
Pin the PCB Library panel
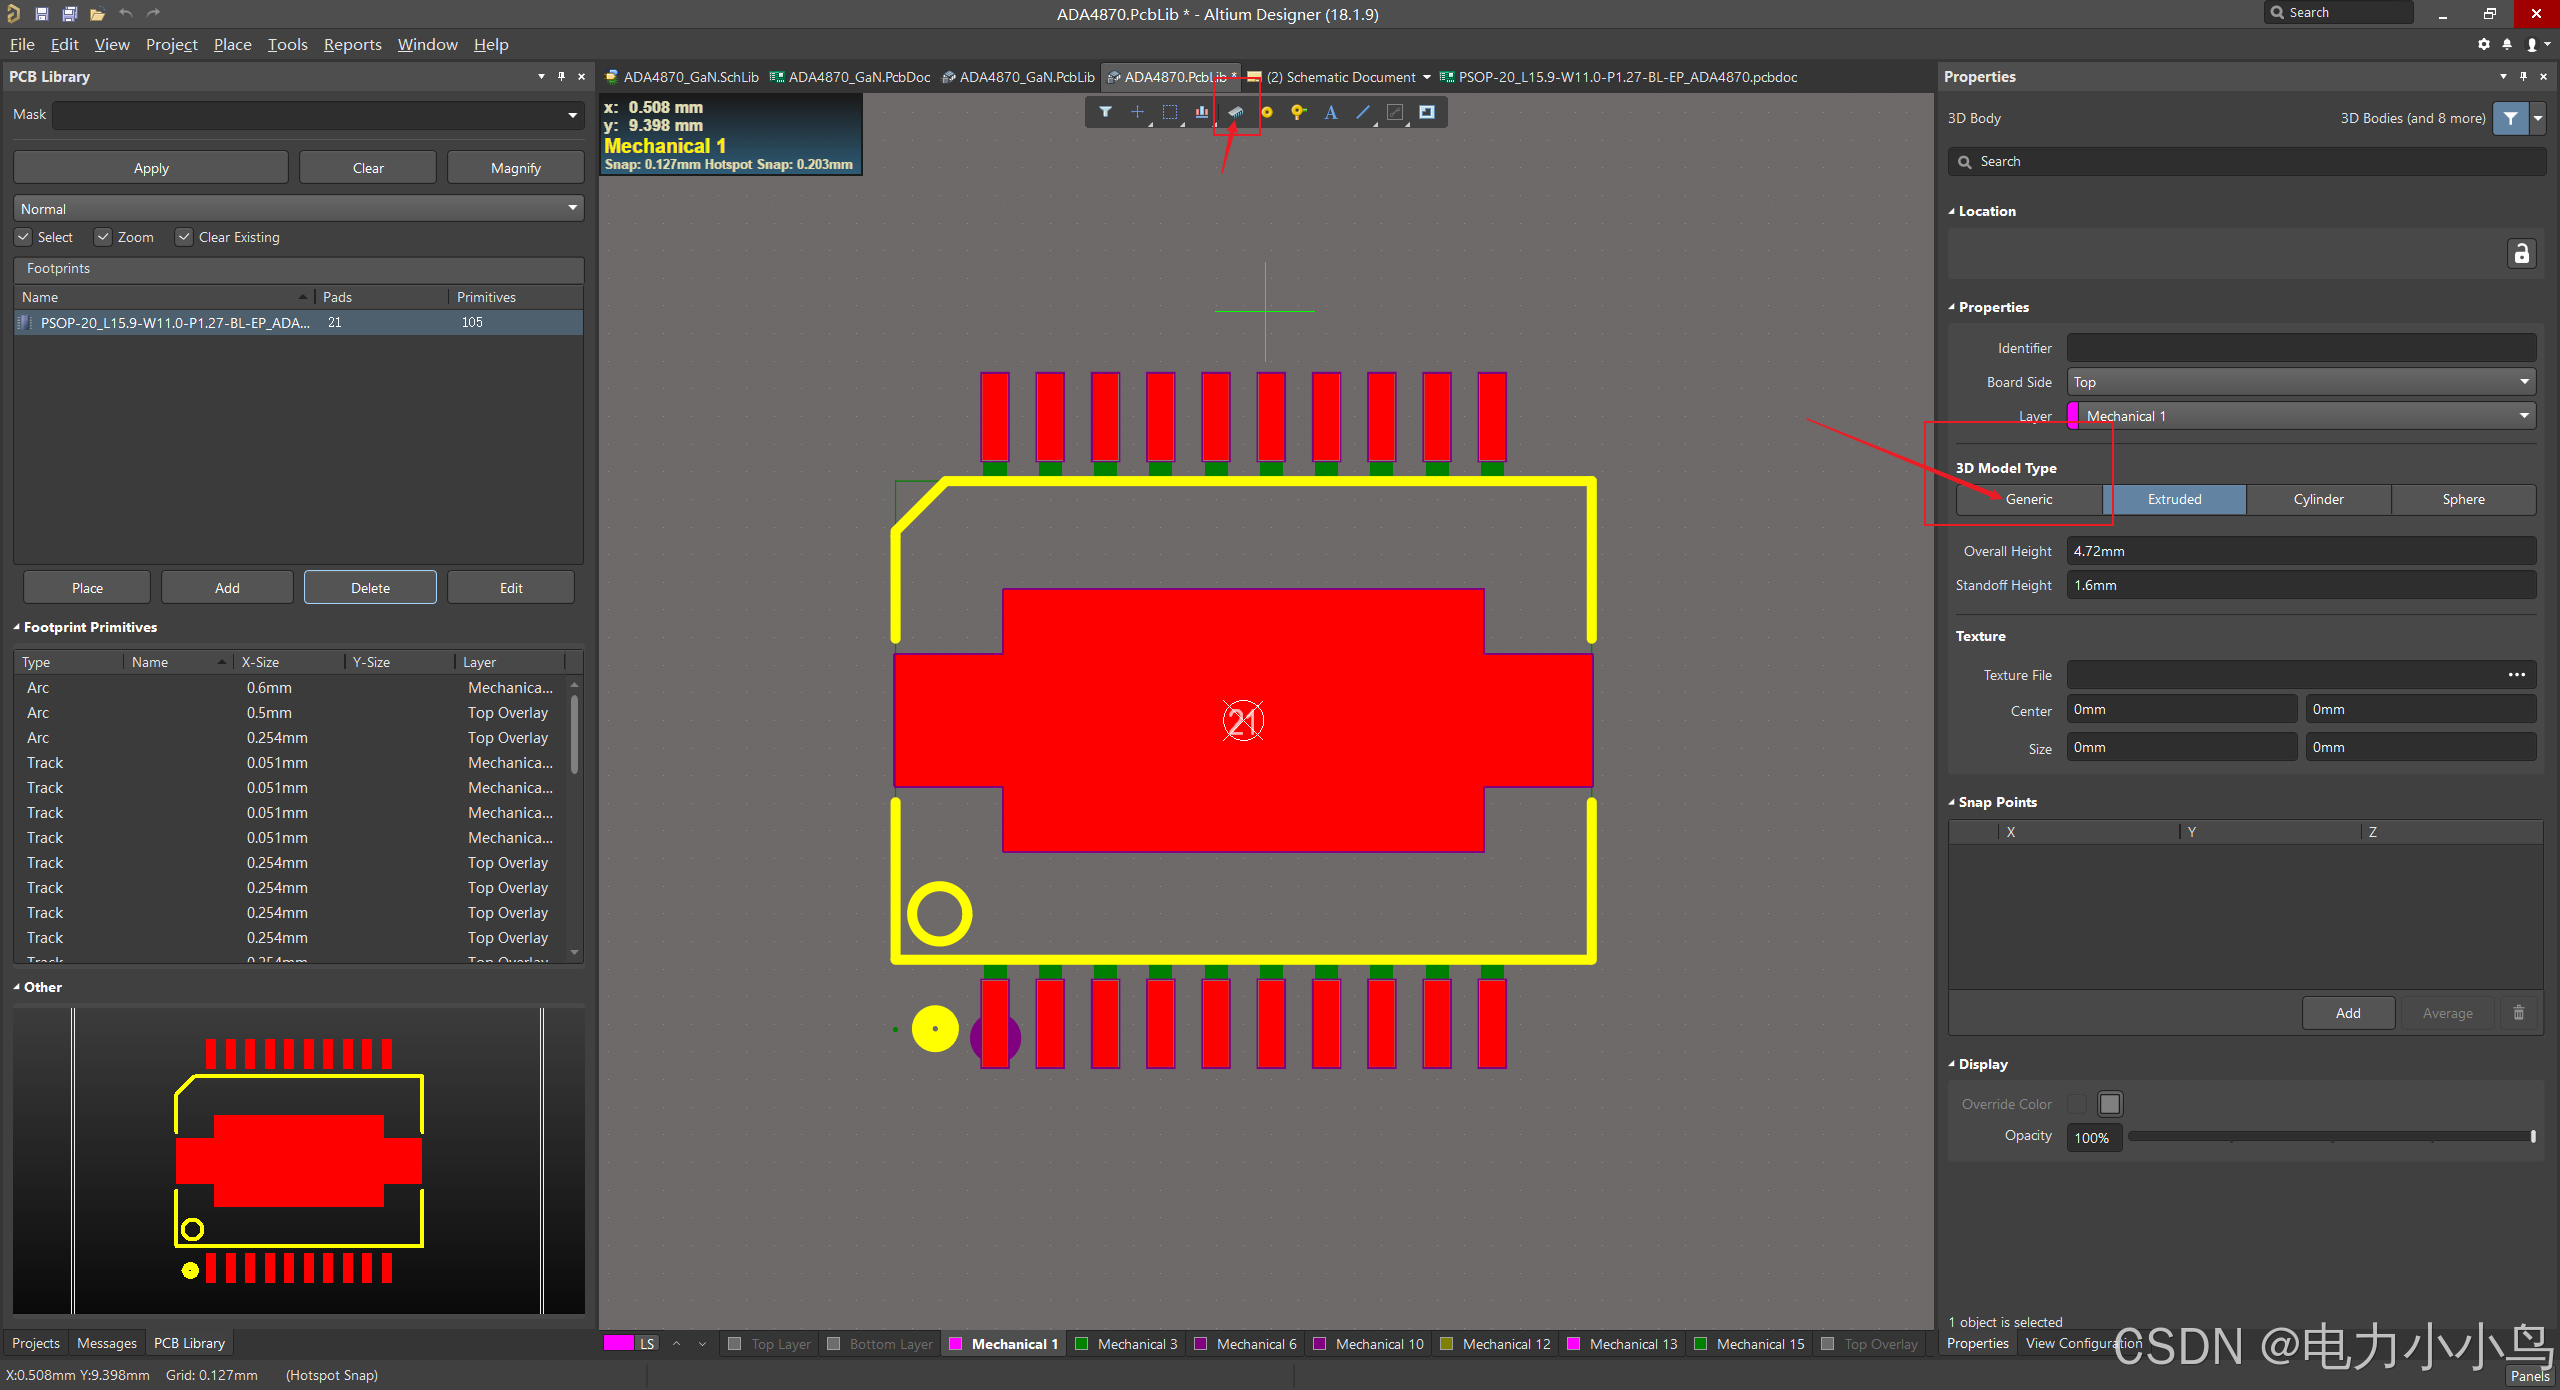[x=561, y=76]
